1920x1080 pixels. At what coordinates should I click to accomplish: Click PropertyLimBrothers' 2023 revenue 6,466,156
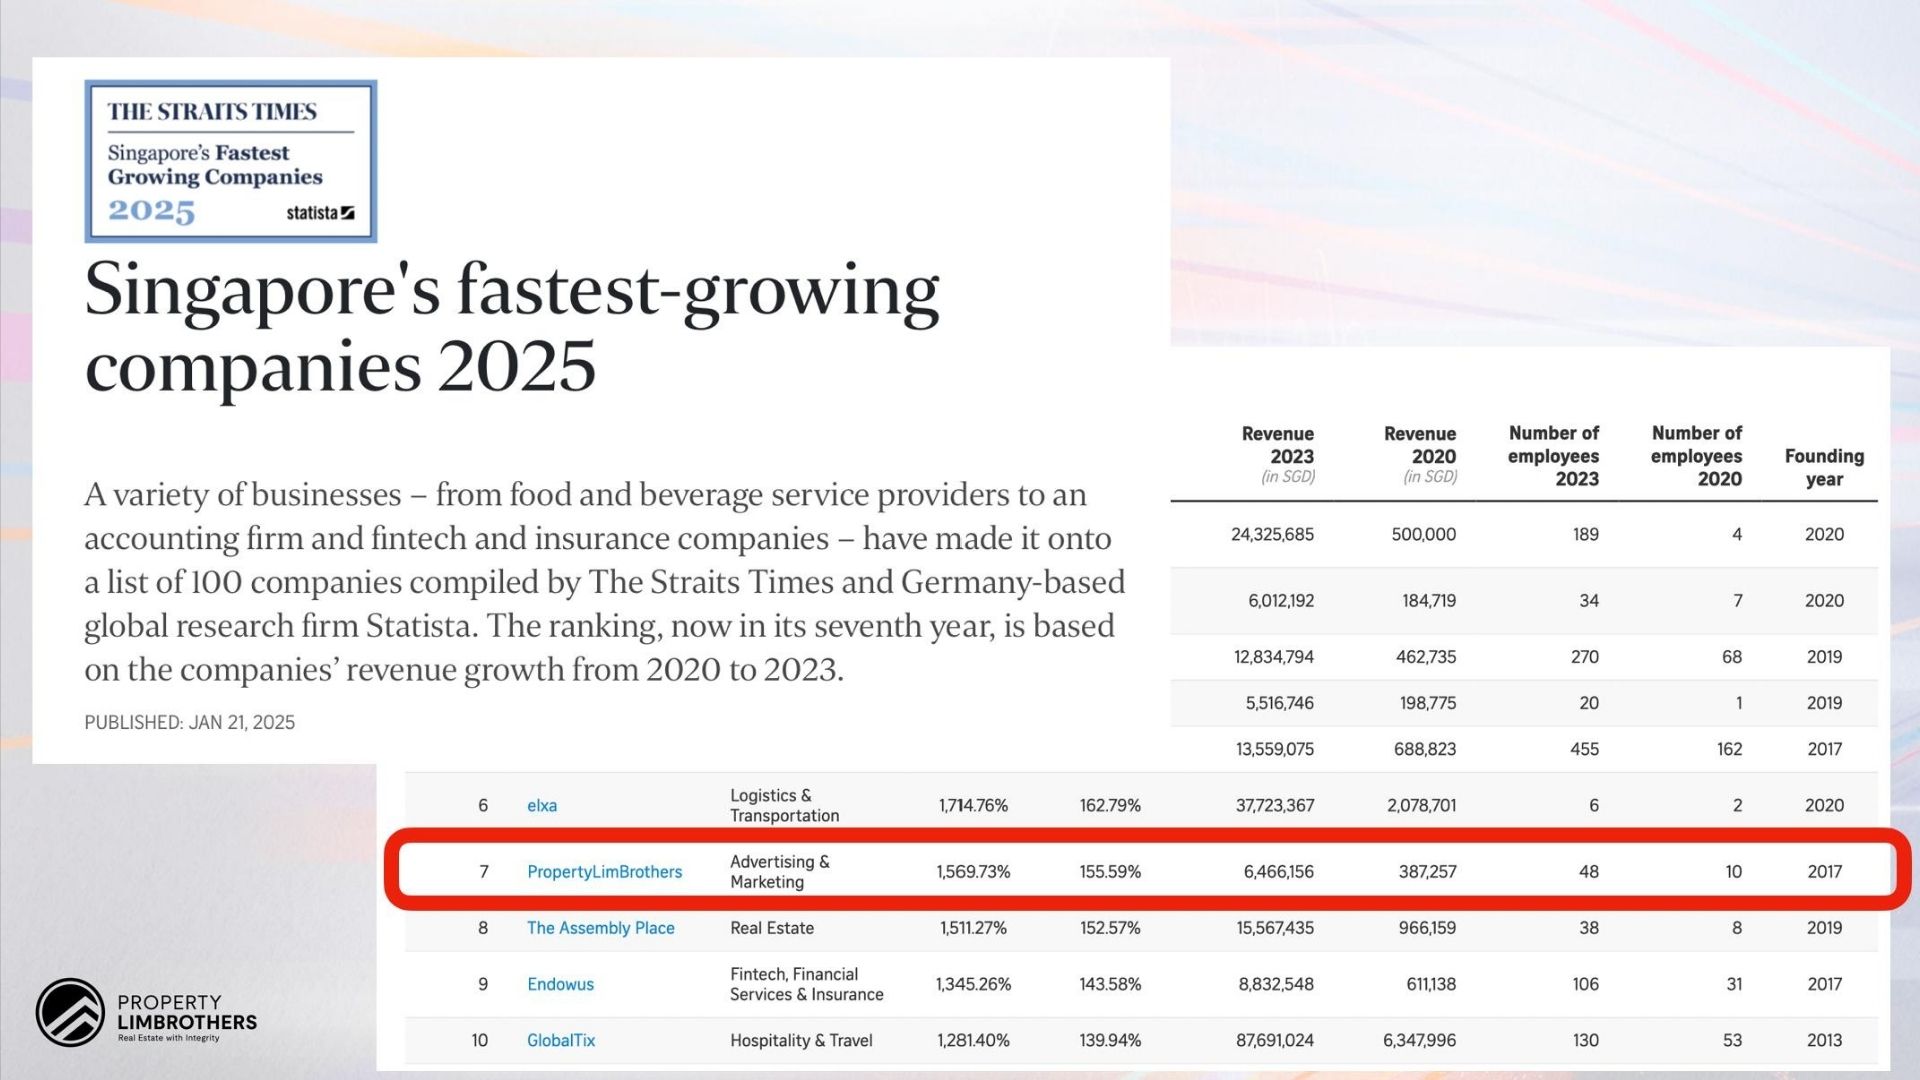pos(1279,872)
